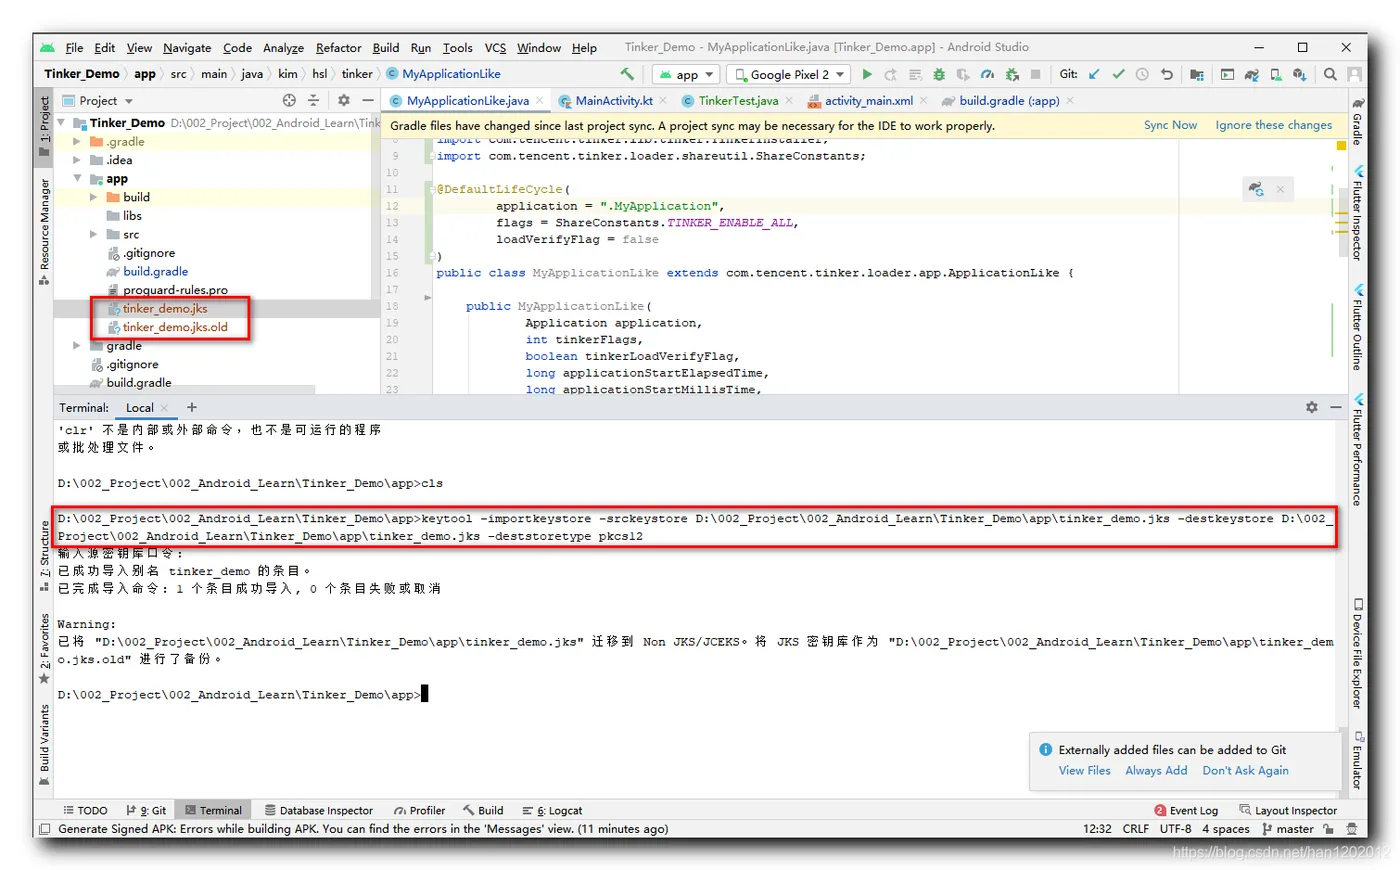
Task: Open the VCS menu
Action: pos(495,48)
